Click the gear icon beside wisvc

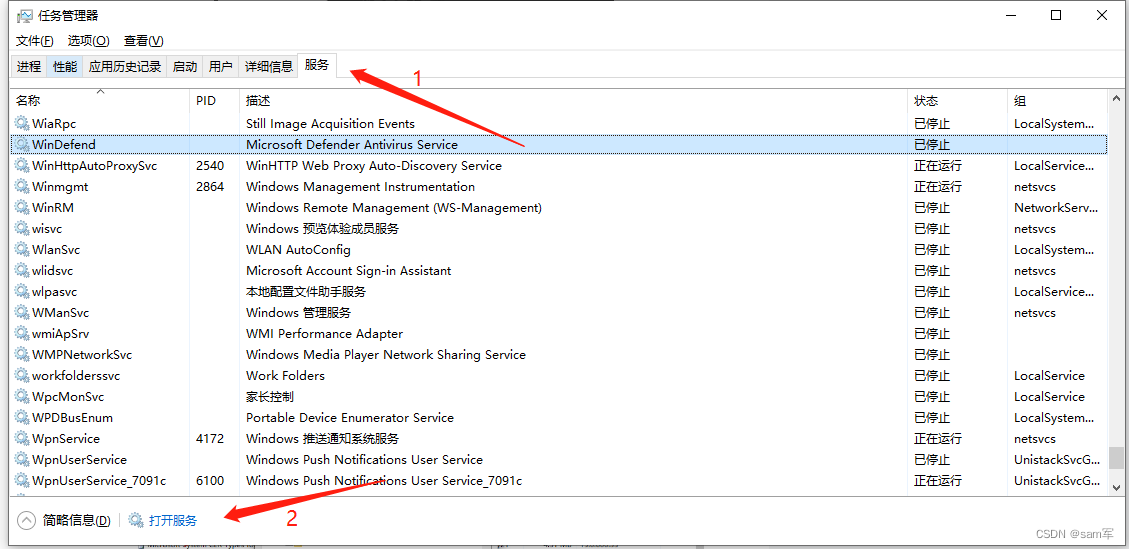coord(22,229)
